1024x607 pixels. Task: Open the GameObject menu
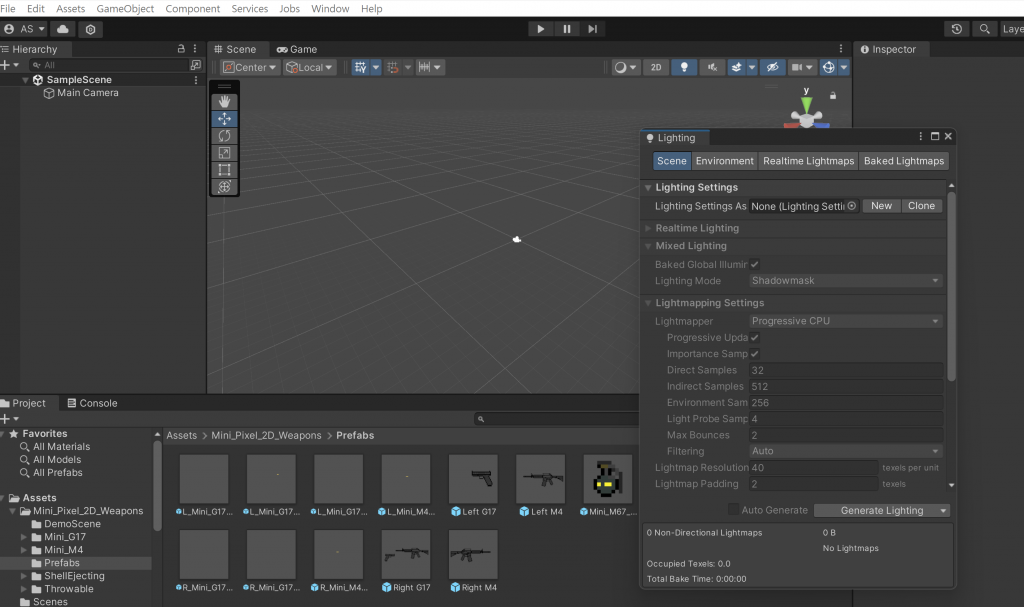coord(125,9)
